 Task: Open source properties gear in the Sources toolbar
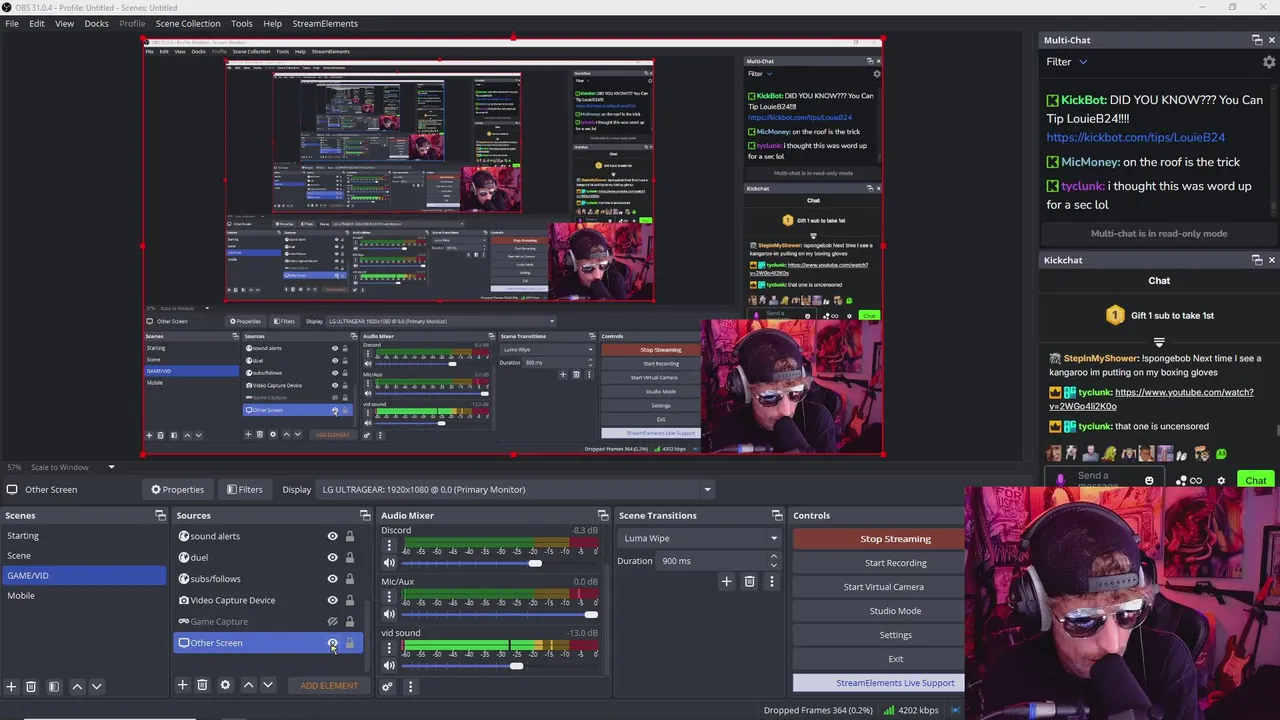pyautogui.click(x=225, y=685)
